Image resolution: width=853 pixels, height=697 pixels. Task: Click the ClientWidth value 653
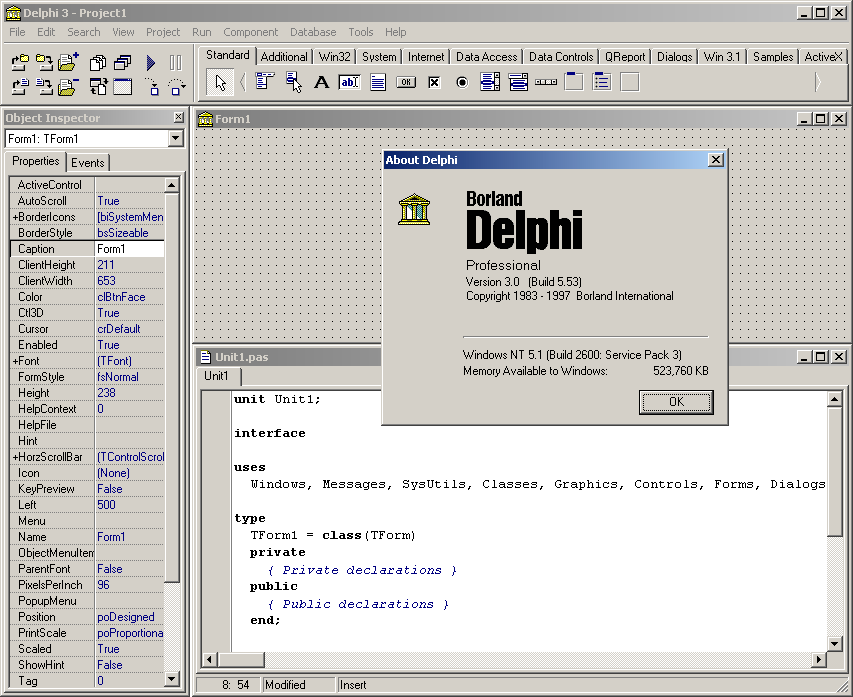click(x=129, y=281)
